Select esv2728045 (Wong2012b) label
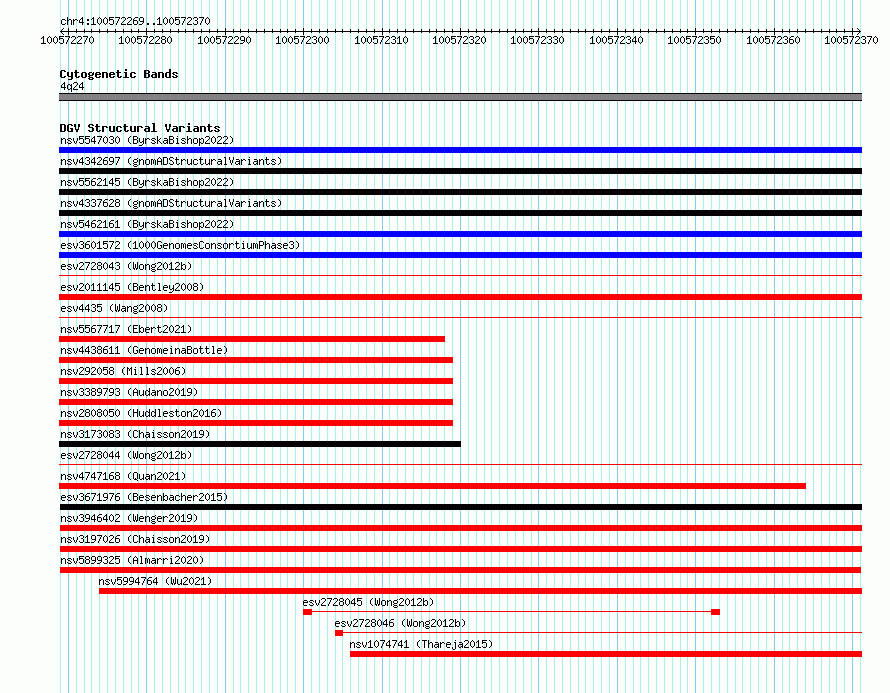 [x=368, y=602]
